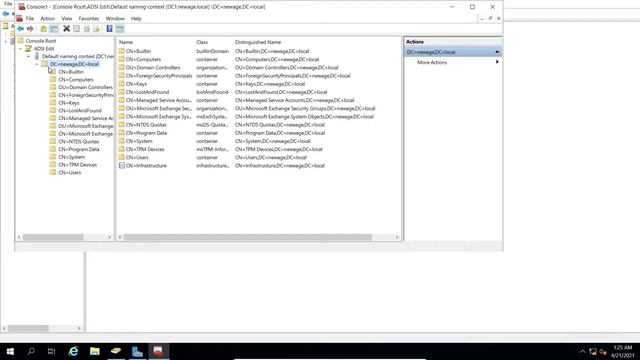Click the Back arrow in Console1 toolbar
This screenshot has height=360, width=640.
20,29
